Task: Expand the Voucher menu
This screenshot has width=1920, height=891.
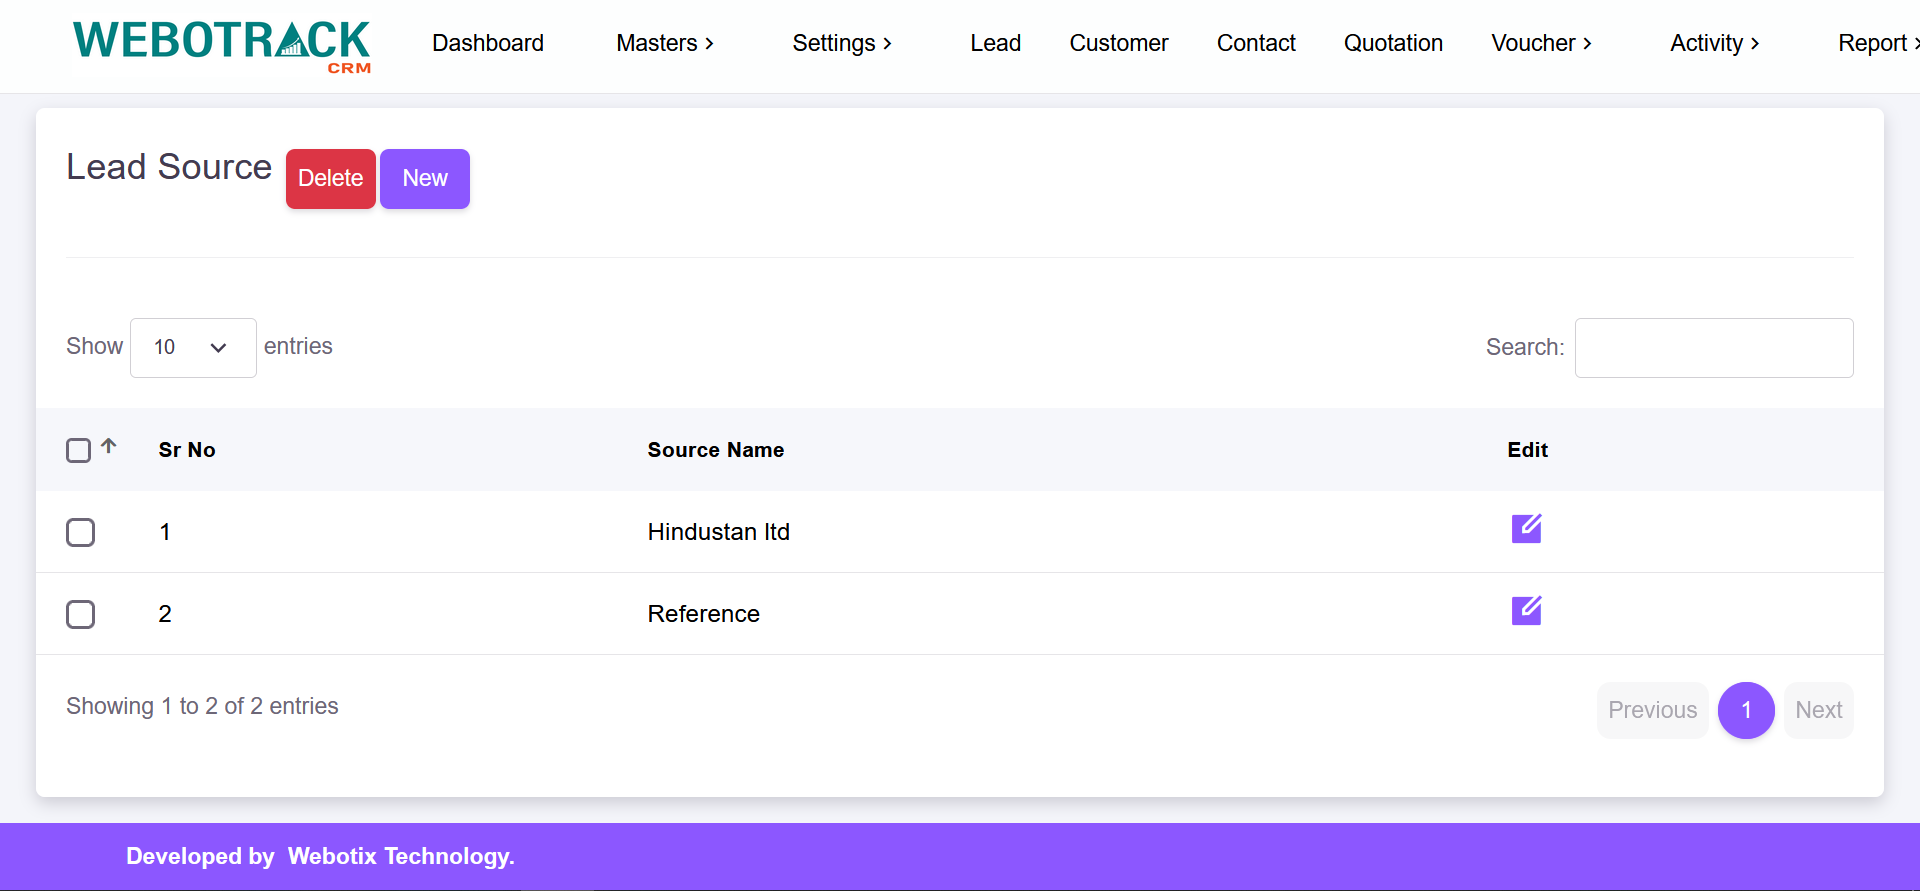Action: pos(1541,43)
